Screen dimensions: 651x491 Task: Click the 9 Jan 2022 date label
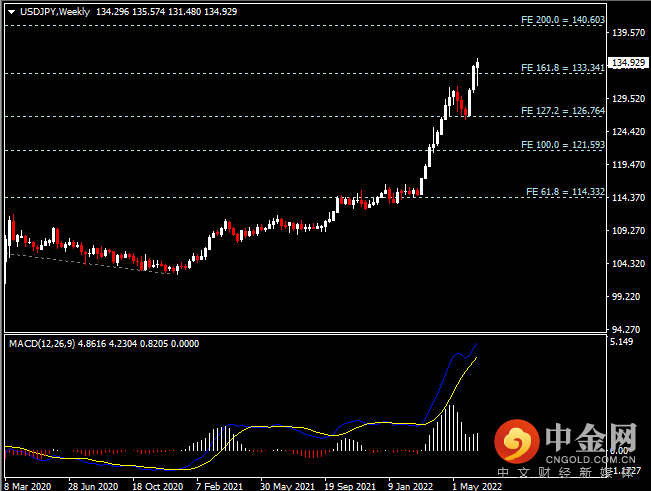410,486
